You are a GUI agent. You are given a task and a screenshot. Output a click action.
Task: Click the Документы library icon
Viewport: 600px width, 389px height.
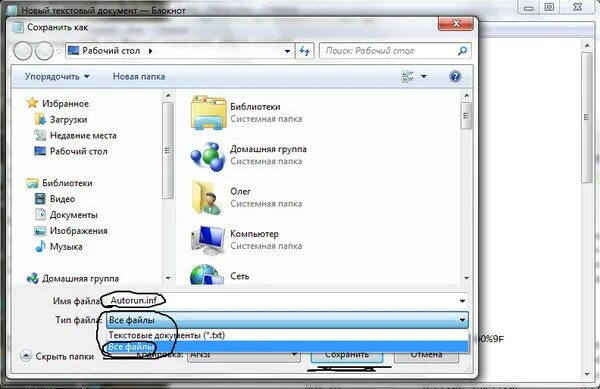click(40, 215)
